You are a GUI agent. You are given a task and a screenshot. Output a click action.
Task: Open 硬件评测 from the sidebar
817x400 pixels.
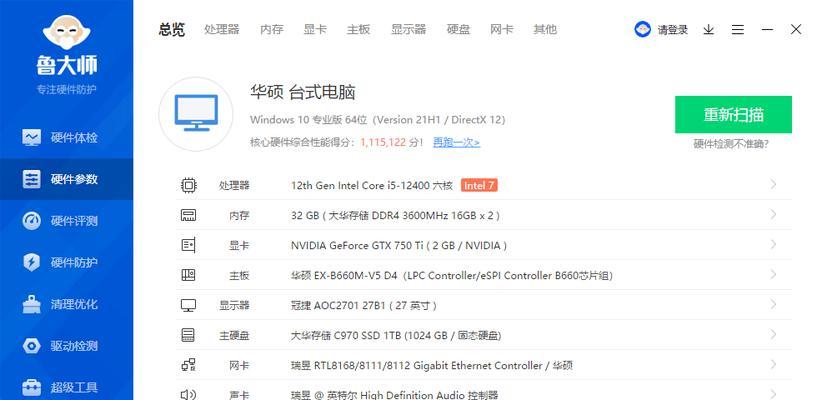click(67, 221)
